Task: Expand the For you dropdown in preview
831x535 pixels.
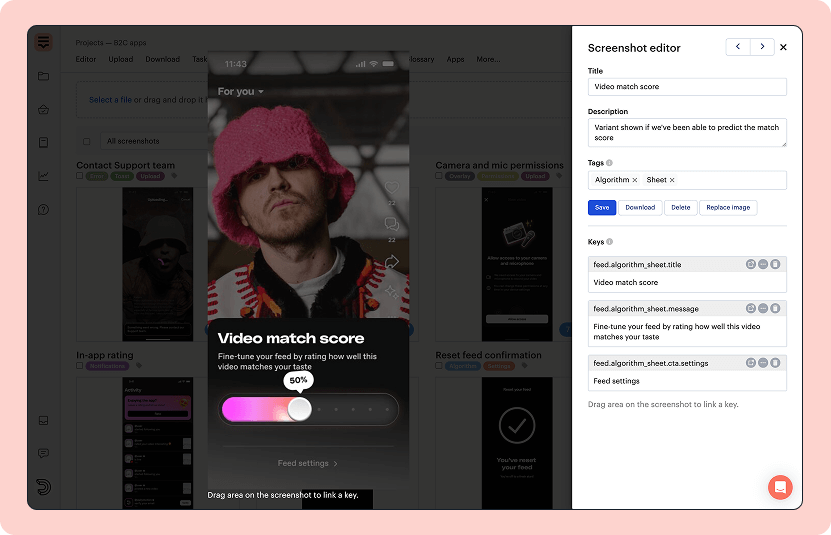Action: pyautogui.click(x=241, y=92)
